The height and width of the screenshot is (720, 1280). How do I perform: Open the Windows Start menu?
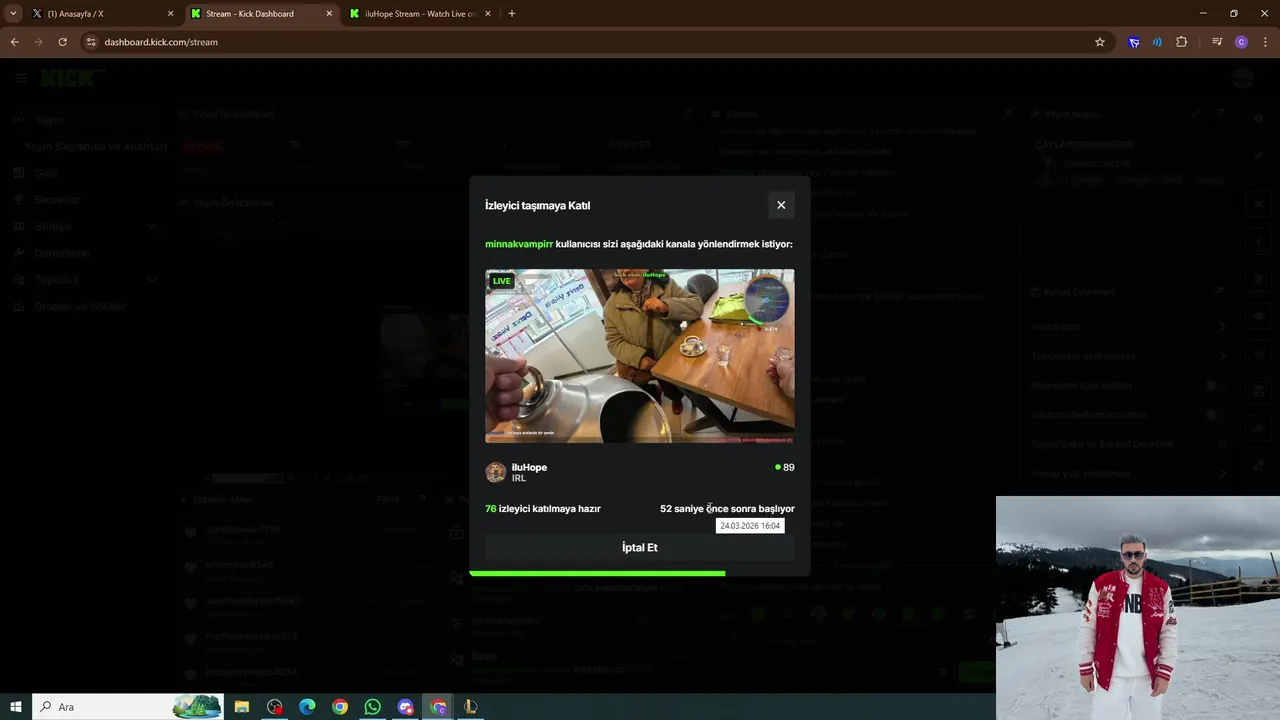[x=16, y=707]
